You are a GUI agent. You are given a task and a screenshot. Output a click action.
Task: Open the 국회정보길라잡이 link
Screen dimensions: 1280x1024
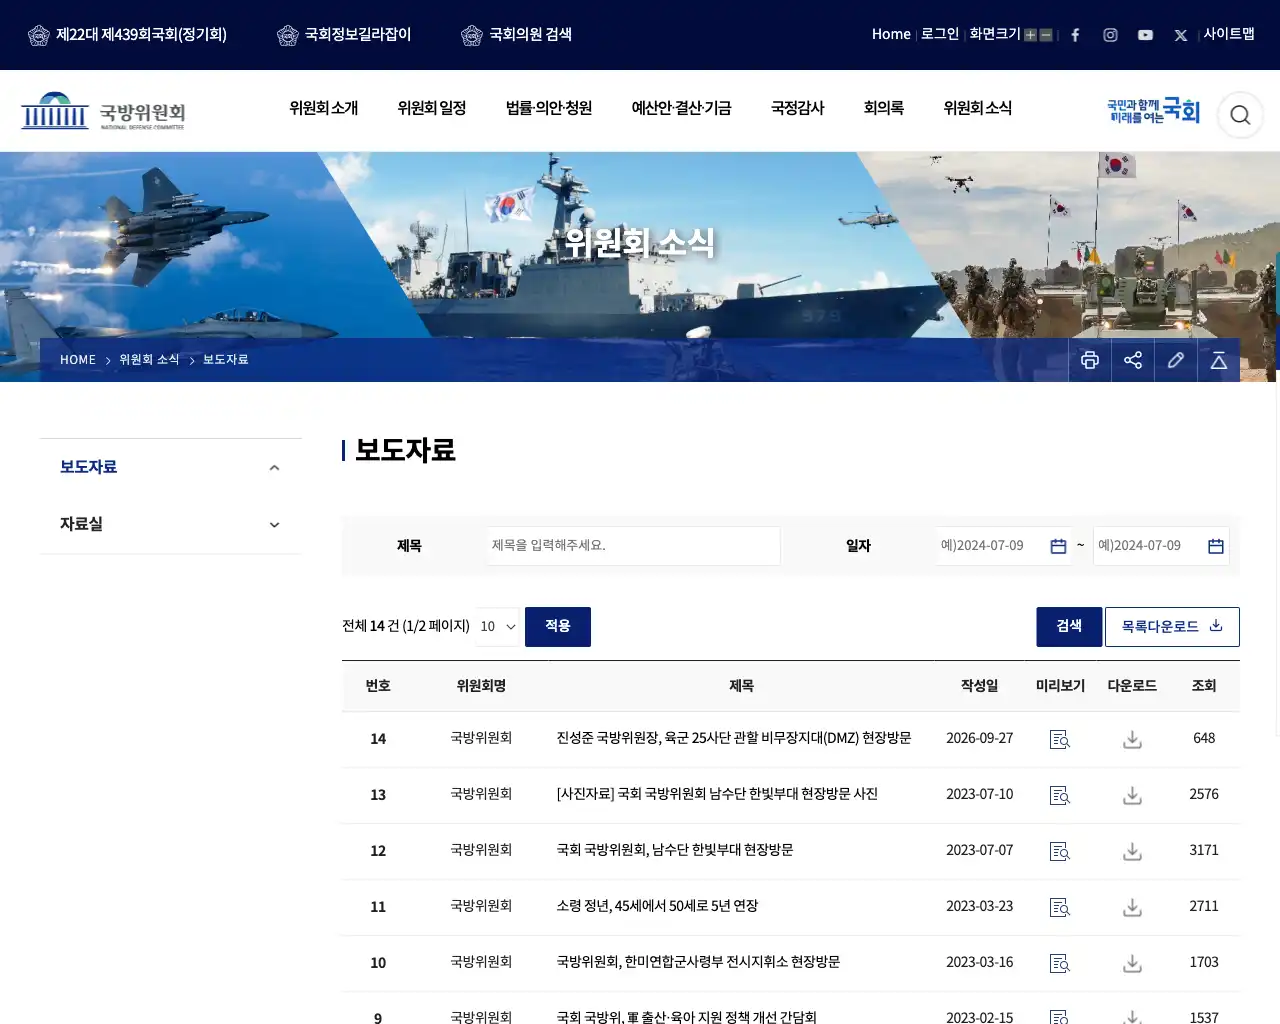(x=344, y=35)
